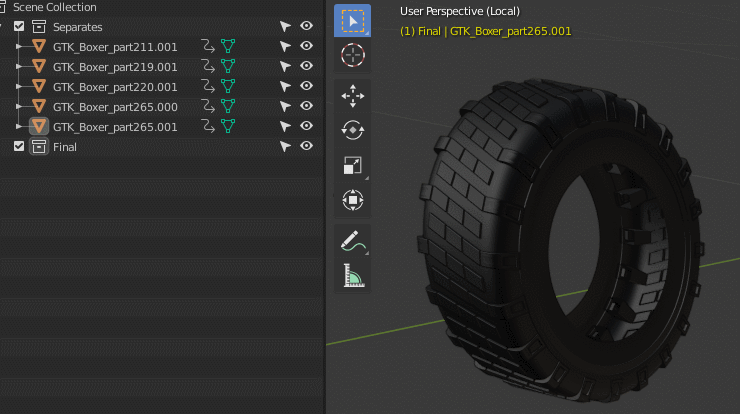The height and width of the screenshot is (414, 740).
Task: Select the Transform tool
Action: click(x=352, y=200)
